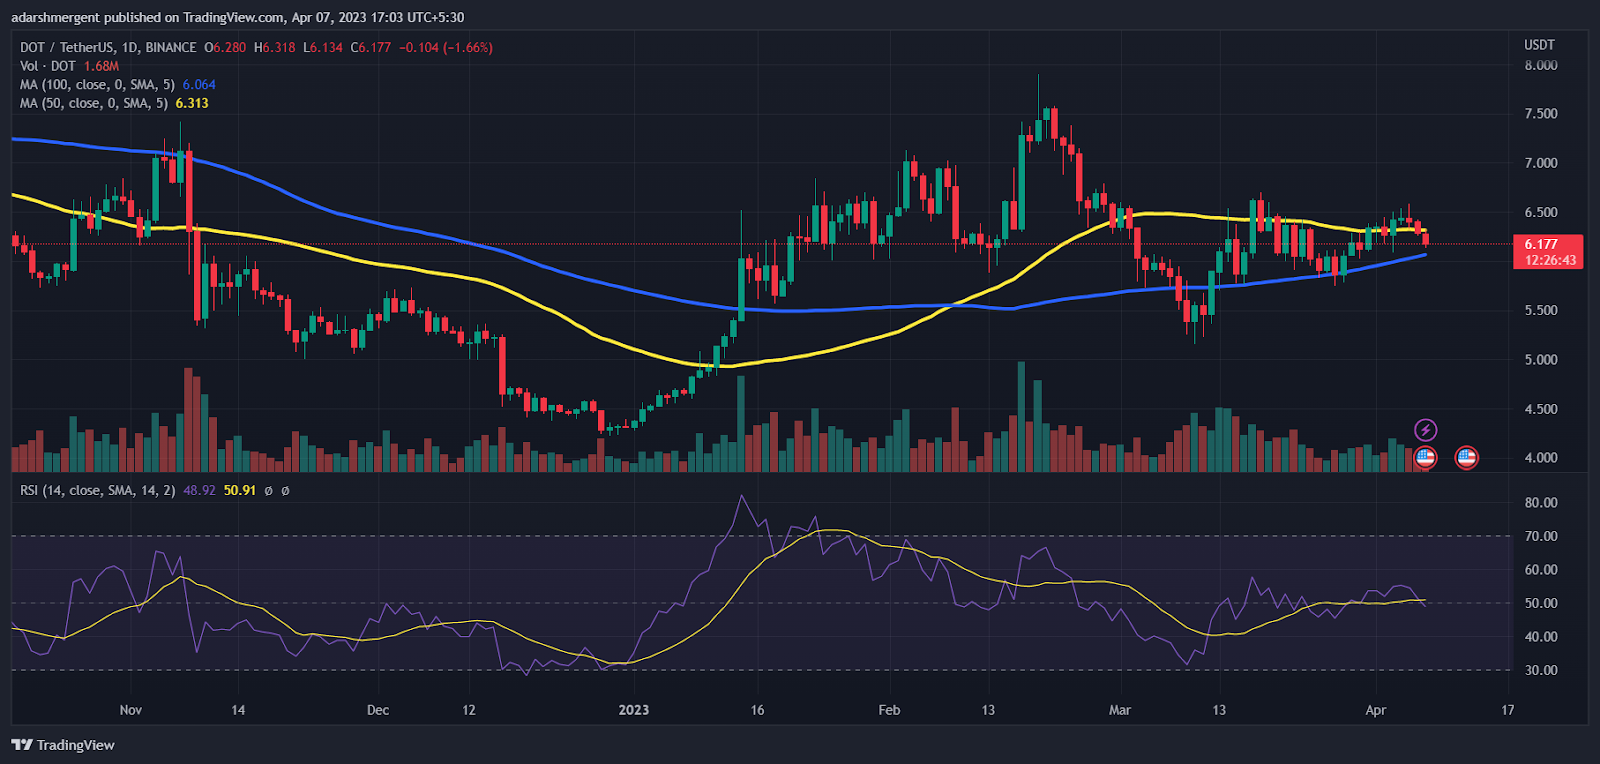
Task: Click the open price O6.280
Action: [x=225, y=47]
